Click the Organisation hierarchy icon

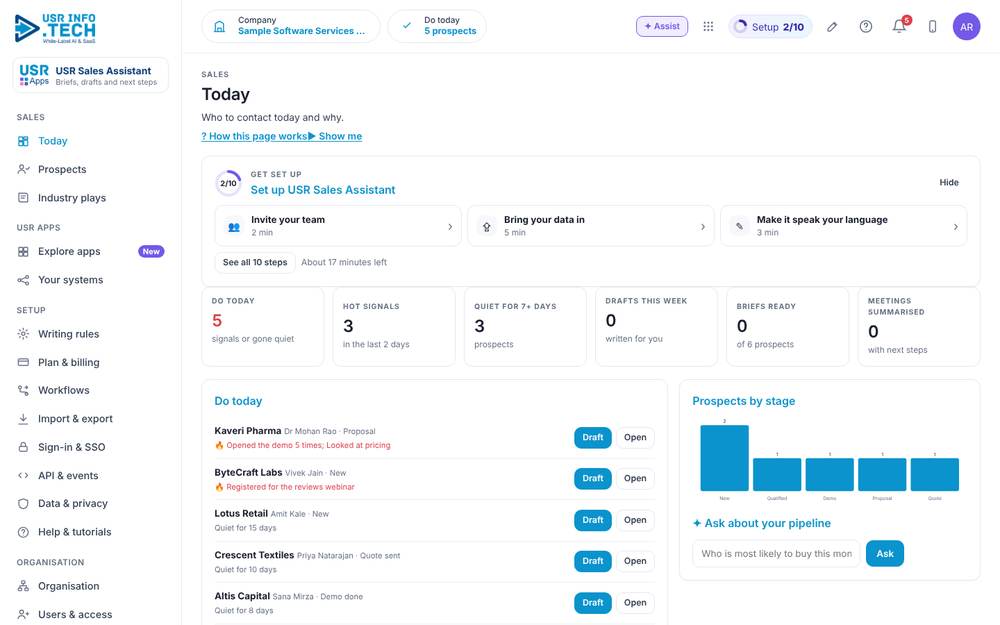tap(23, 585)
